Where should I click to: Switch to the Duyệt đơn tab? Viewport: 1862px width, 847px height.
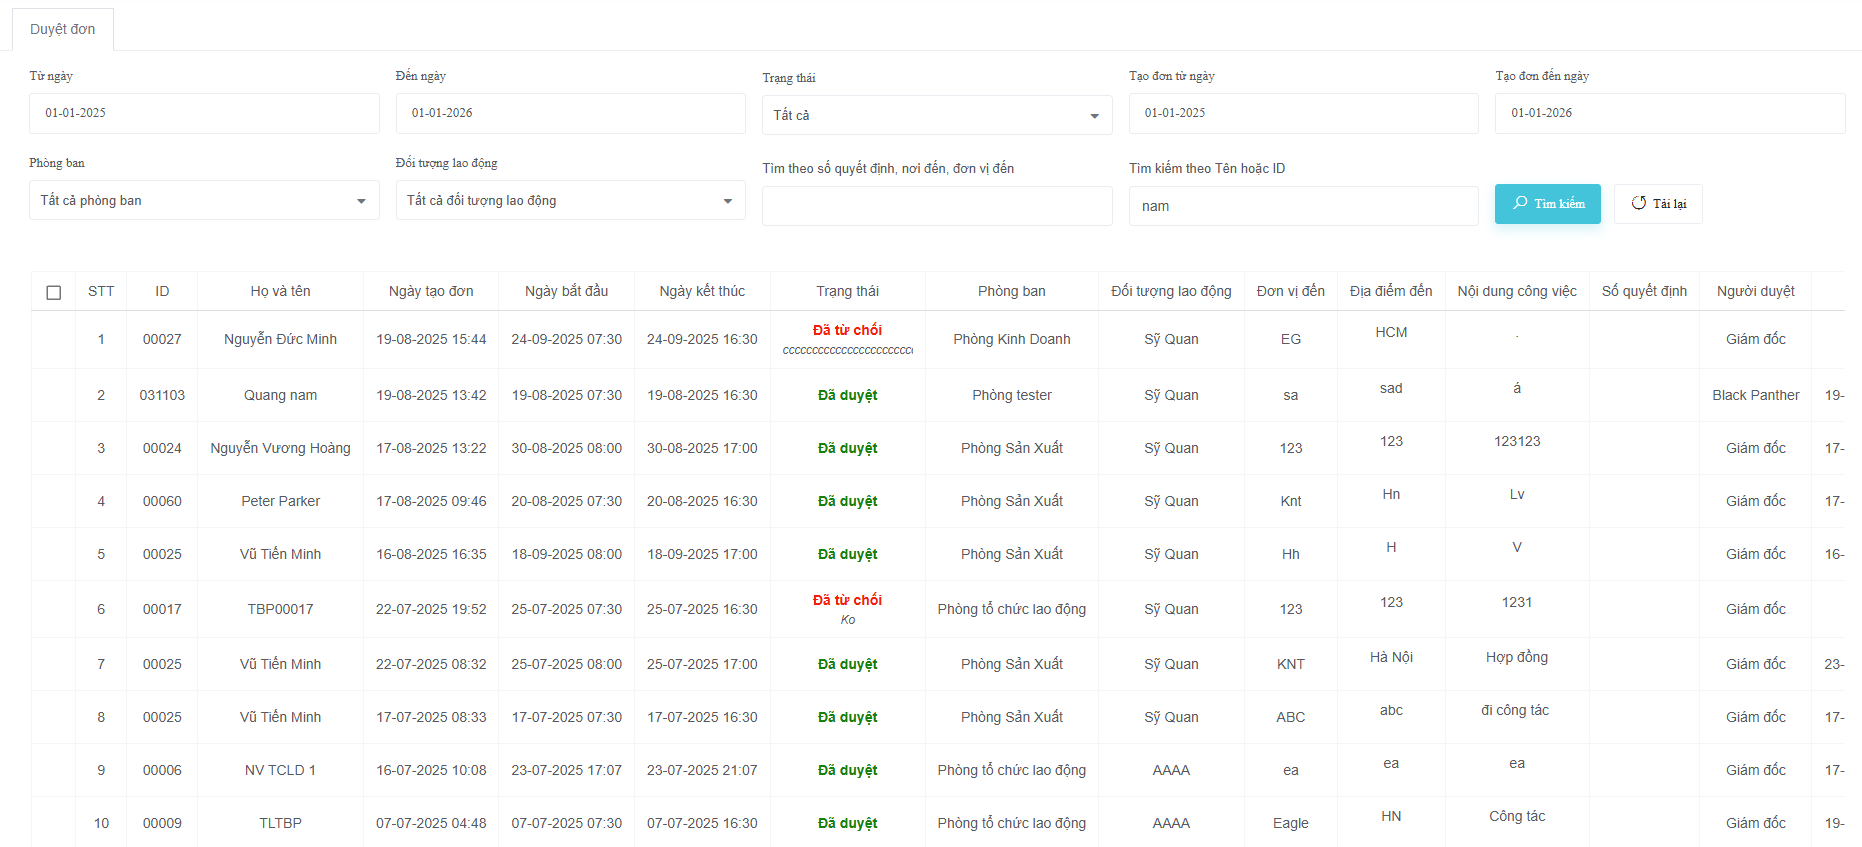(x=63, y=29)
